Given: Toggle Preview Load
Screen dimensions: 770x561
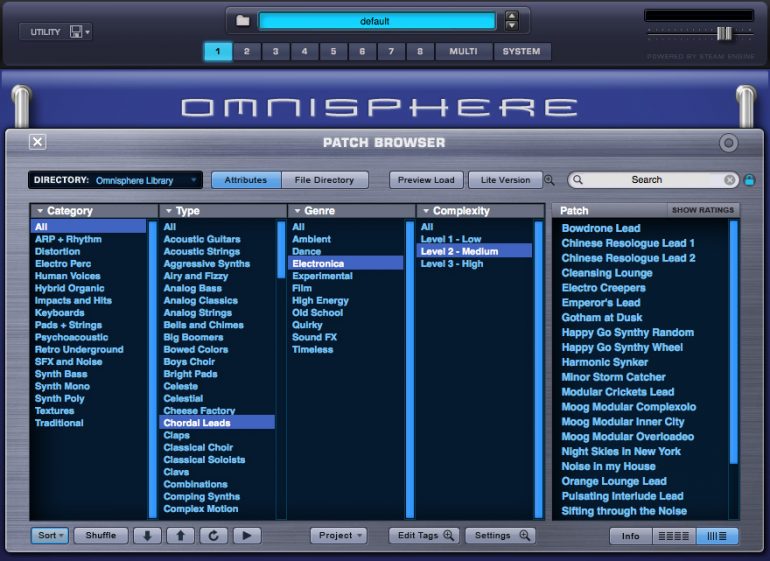Looking at the screenshot, I should pos(426,180).
